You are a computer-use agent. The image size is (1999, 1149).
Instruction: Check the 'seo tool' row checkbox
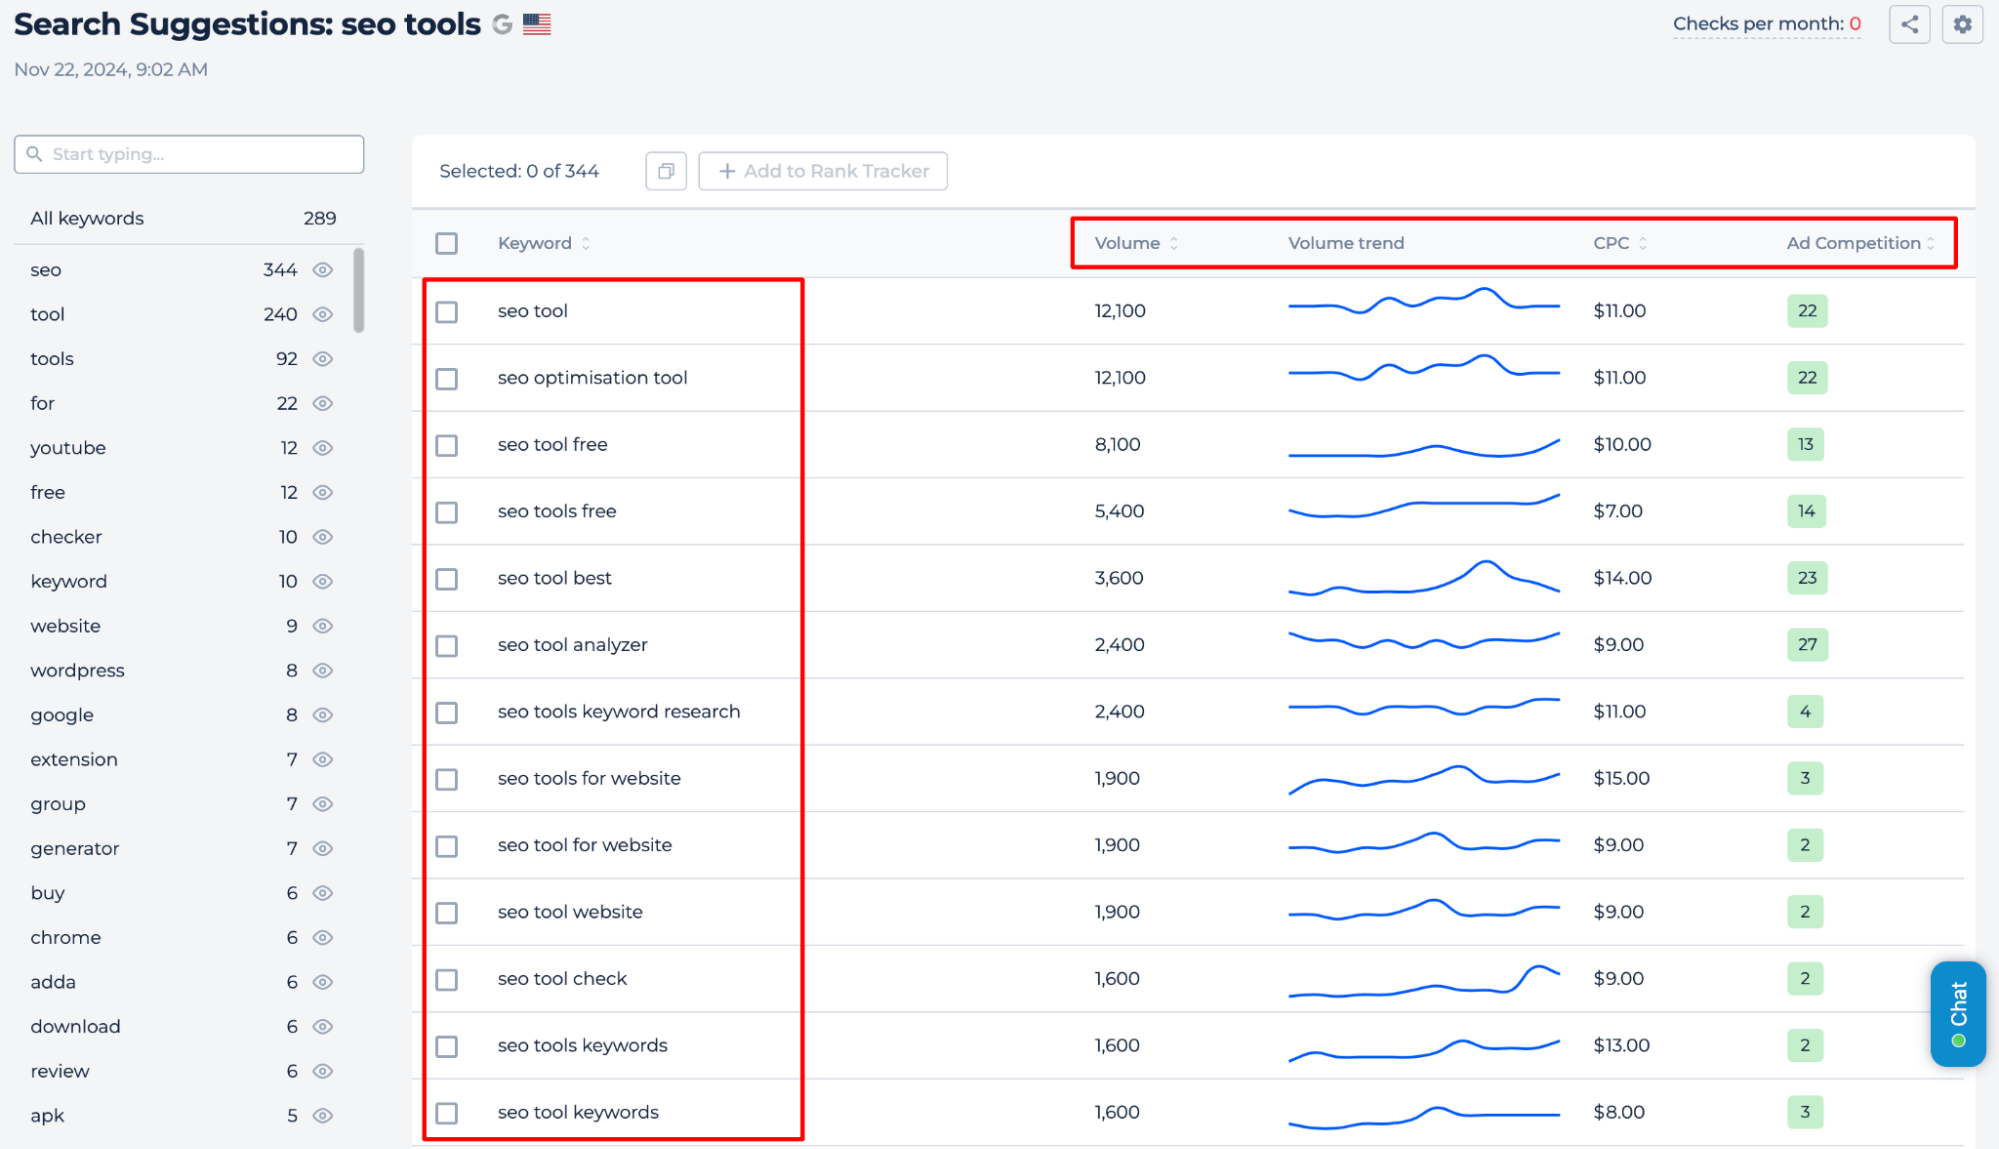pyautogui.click(x=447, y=312)
